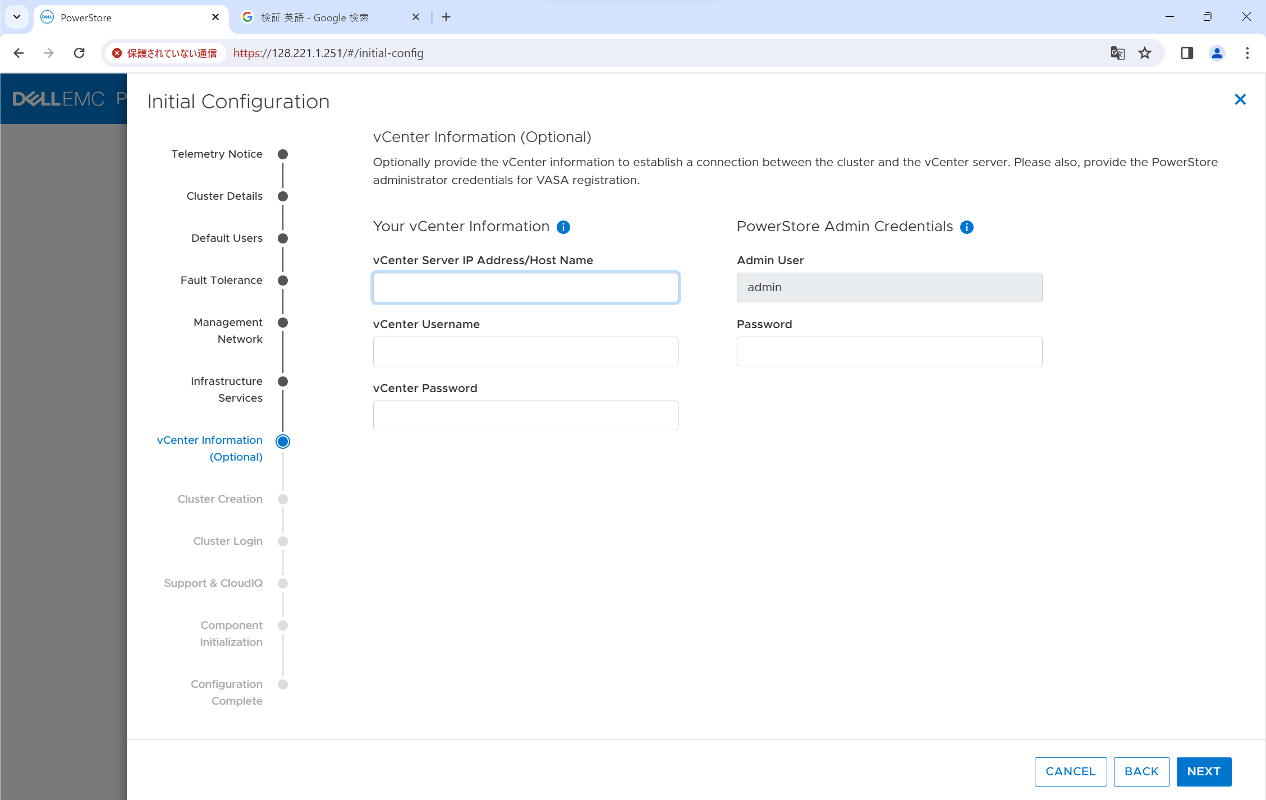This screenshot has width=1266, height=800.
Task: Close the Initial Configuration dialog with X
Action: point(1240,100)
